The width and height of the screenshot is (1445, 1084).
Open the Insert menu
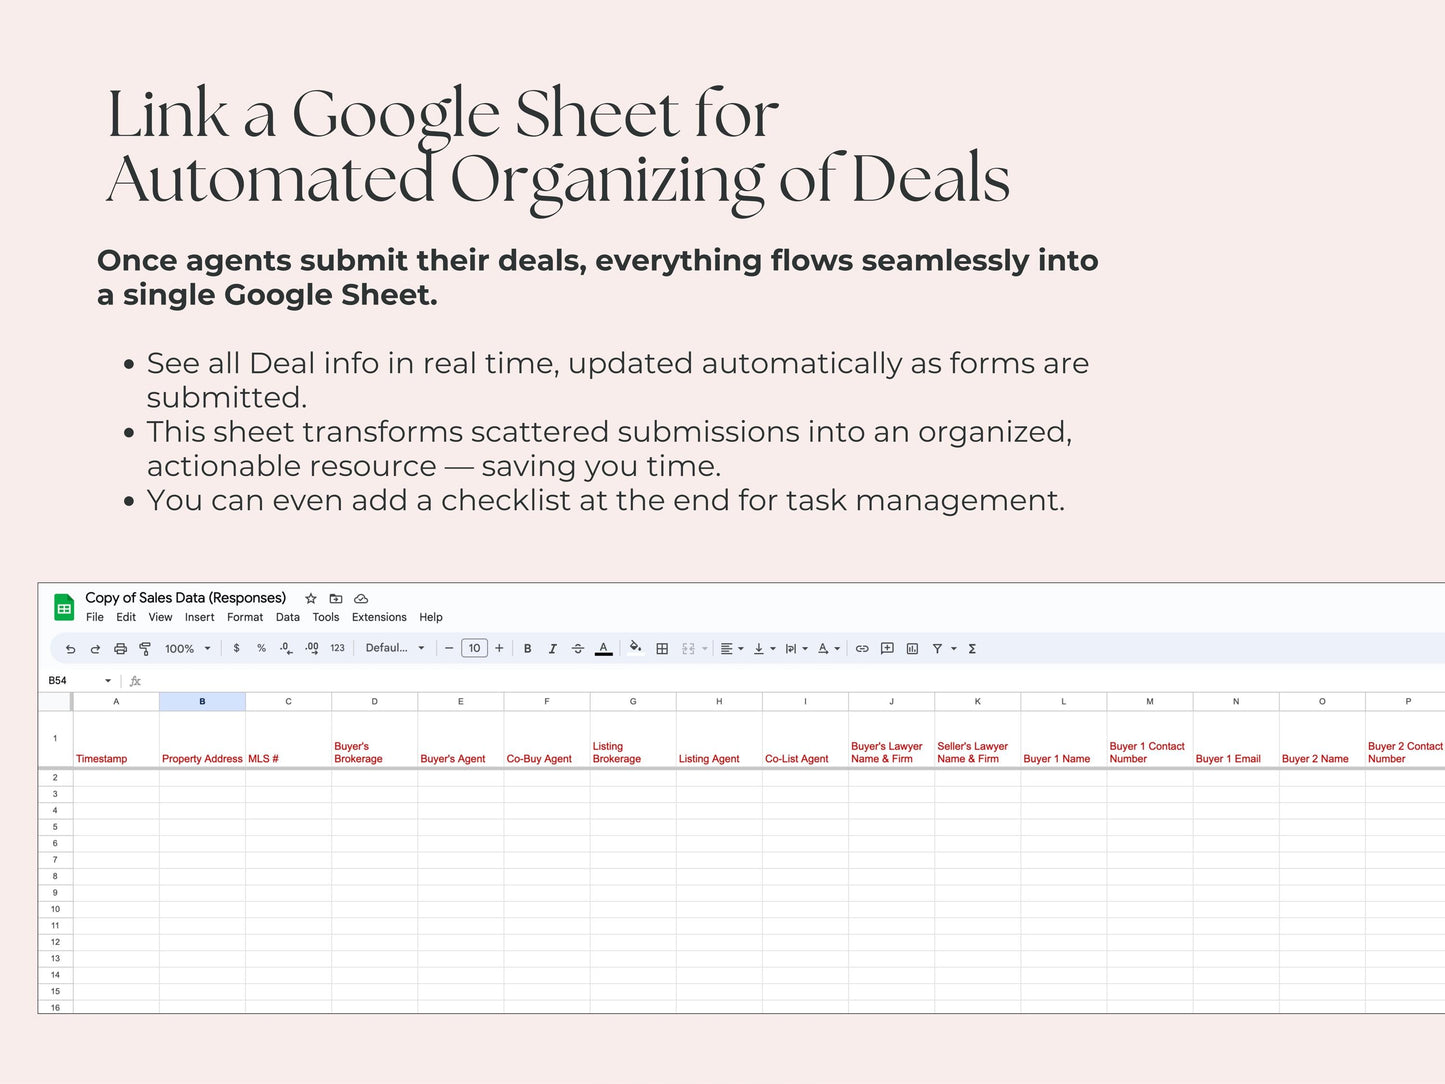click(x=199, y=617)
